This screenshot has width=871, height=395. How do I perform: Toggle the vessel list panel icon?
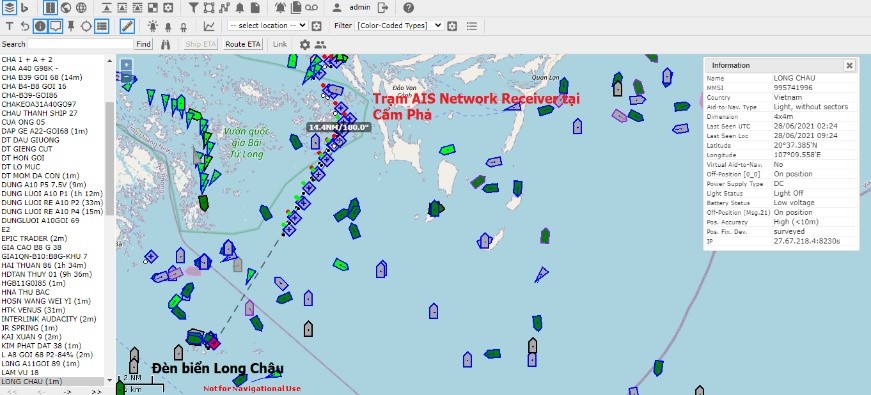(101, 26)
